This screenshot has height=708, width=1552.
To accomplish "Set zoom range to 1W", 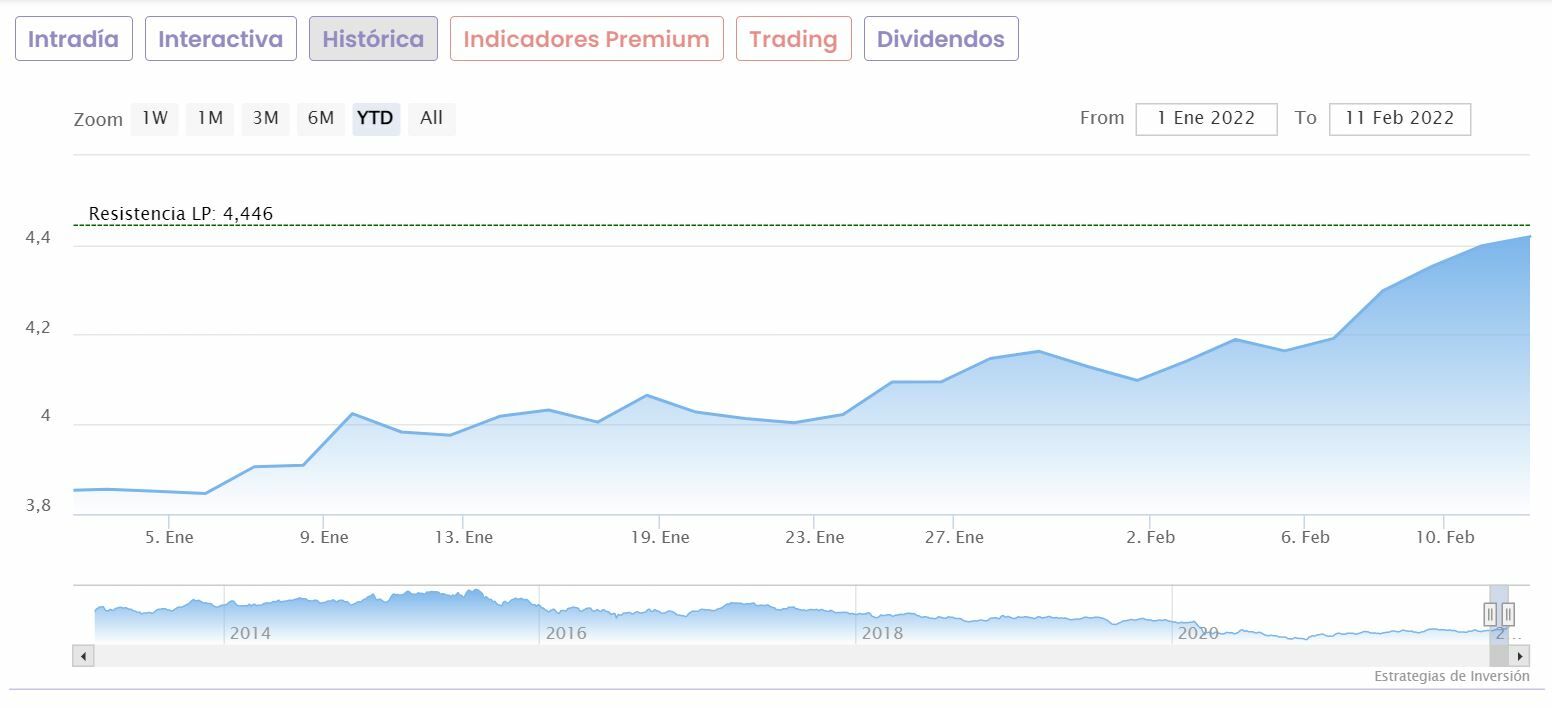I will click(154, 118).
